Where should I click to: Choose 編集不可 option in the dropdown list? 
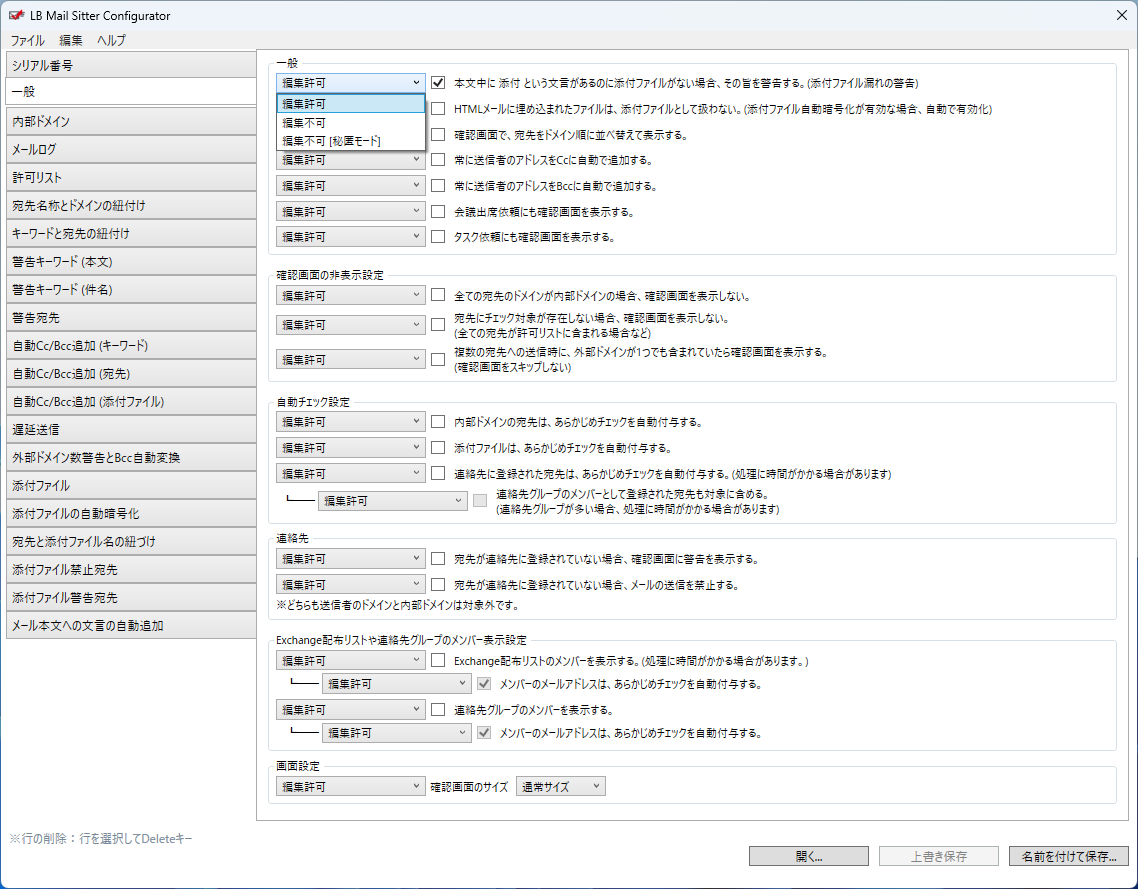coord(304,122)
